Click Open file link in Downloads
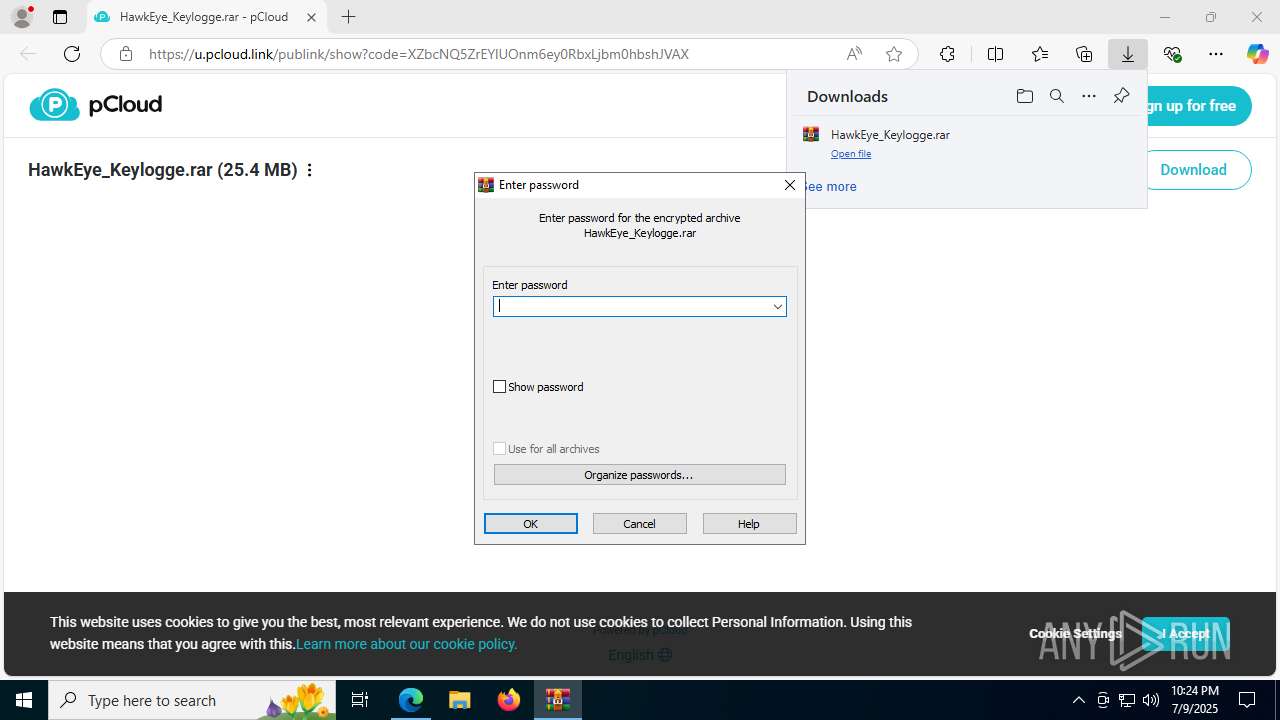Viewport: 1280px width, 720px height. [851, 154]
